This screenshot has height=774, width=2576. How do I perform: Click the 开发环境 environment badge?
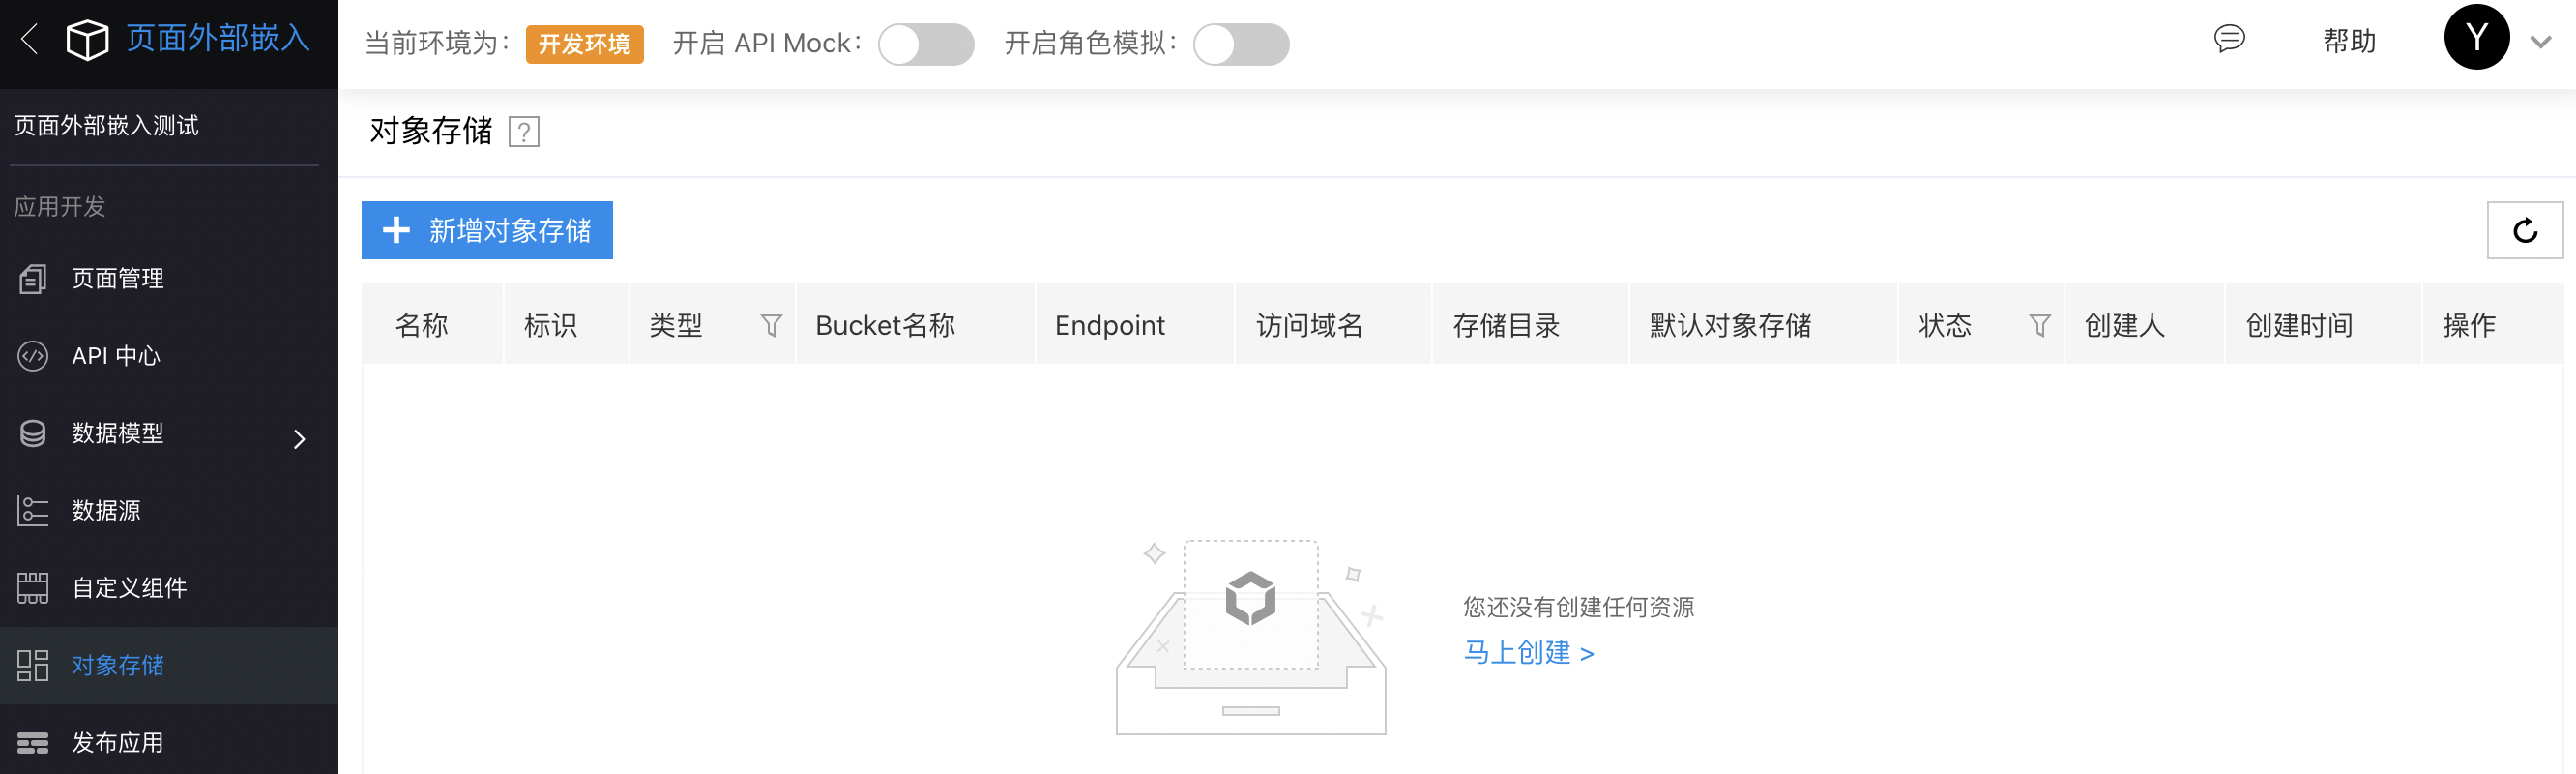[585, 44]
